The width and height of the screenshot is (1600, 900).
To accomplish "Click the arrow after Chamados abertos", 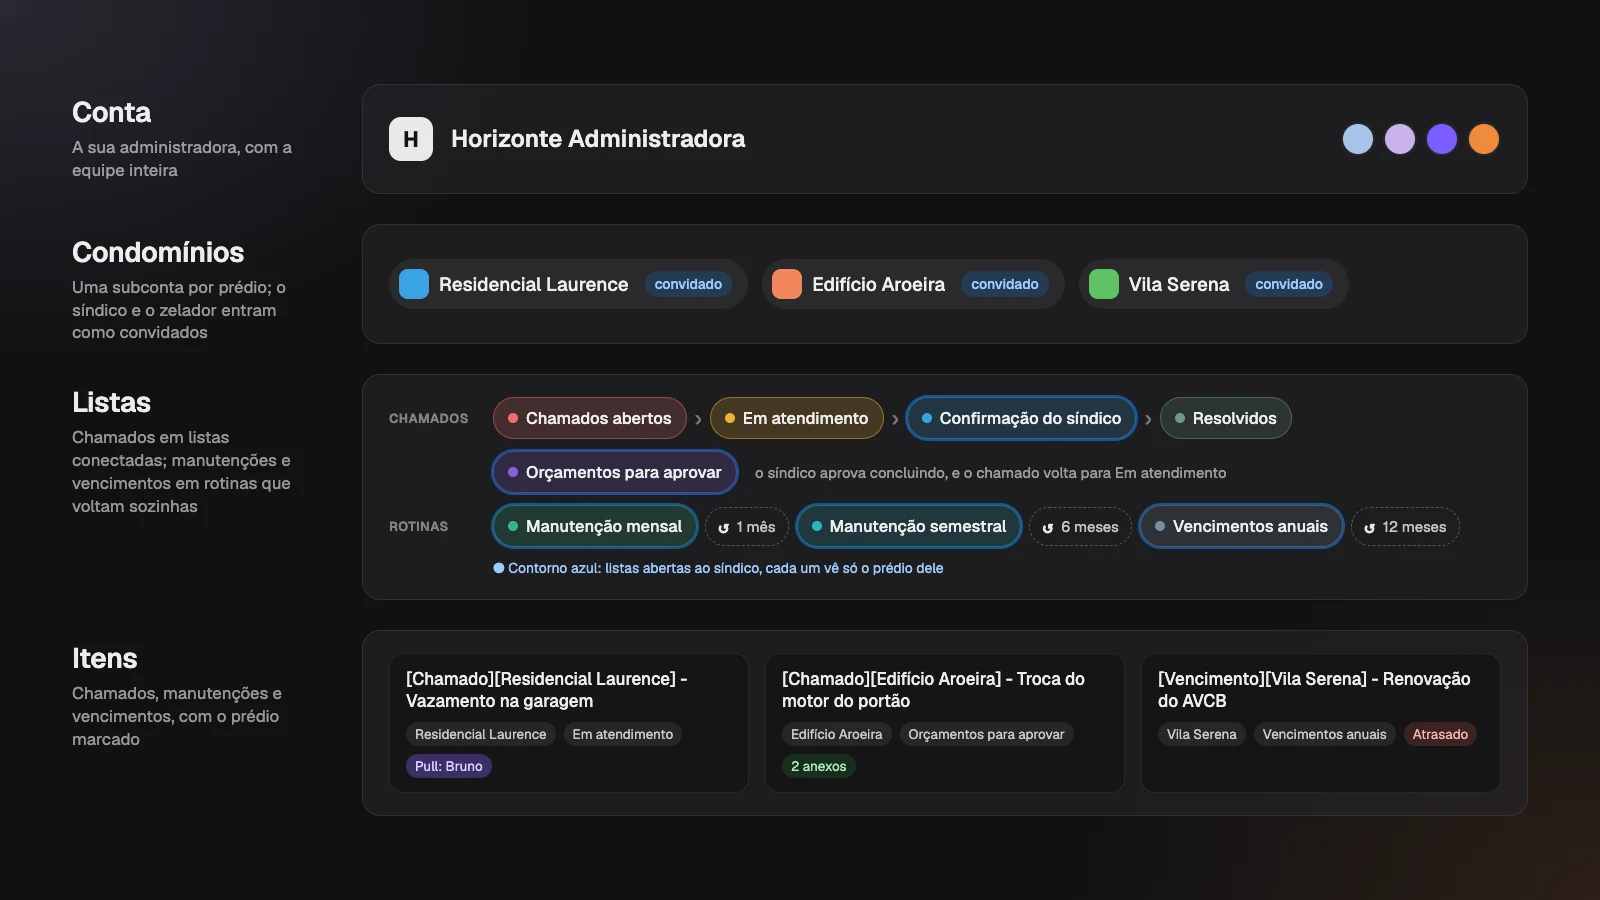I will pos(698,420).
